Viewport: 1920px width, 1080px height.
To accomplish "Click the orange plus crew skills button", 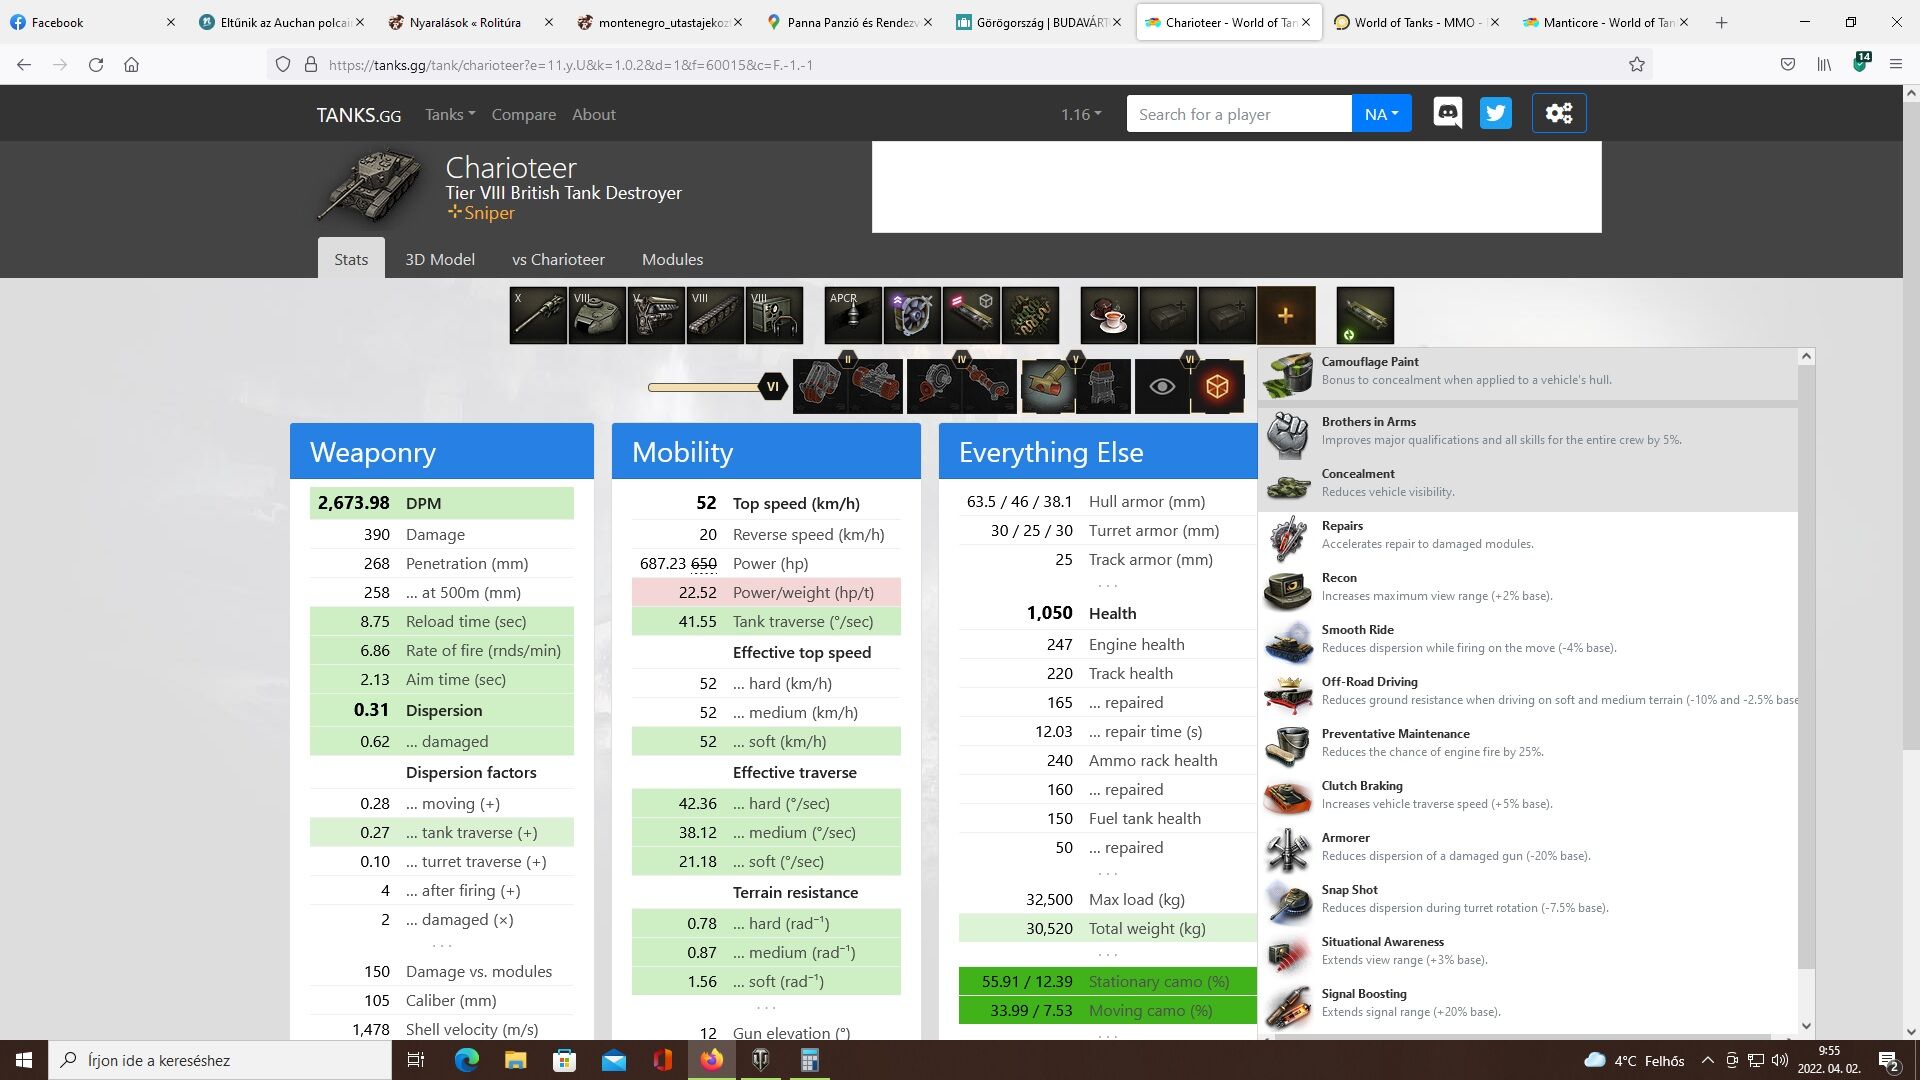I will 1286,315.
